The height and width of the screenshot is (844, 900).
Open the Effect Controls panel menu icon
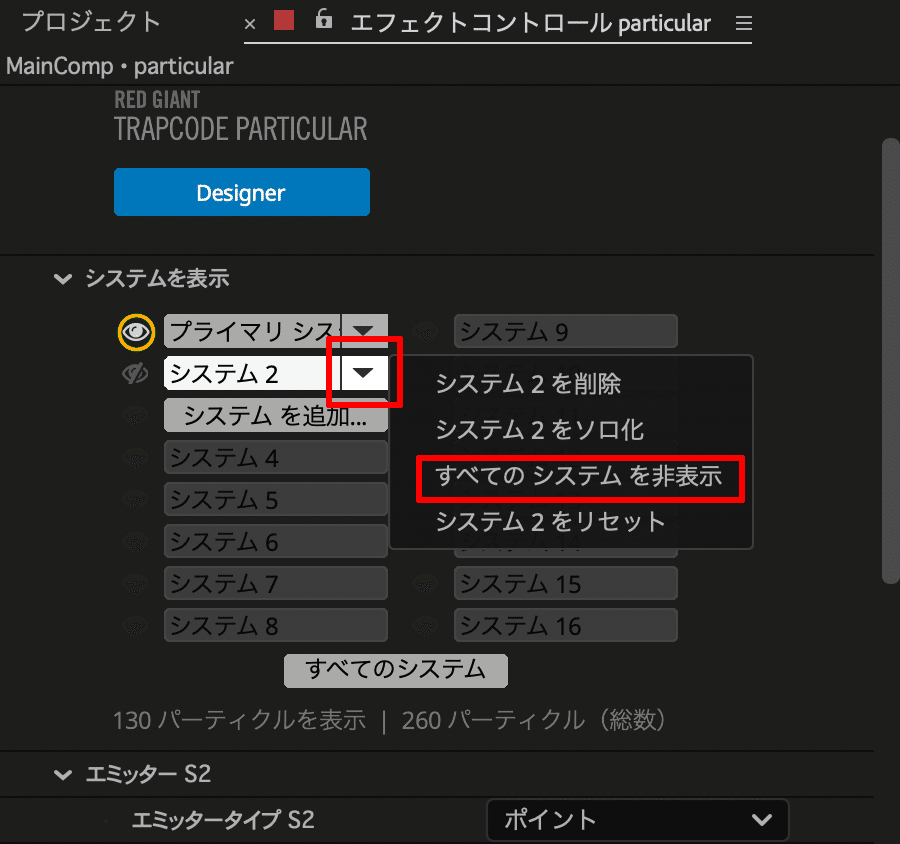(743, 23)
